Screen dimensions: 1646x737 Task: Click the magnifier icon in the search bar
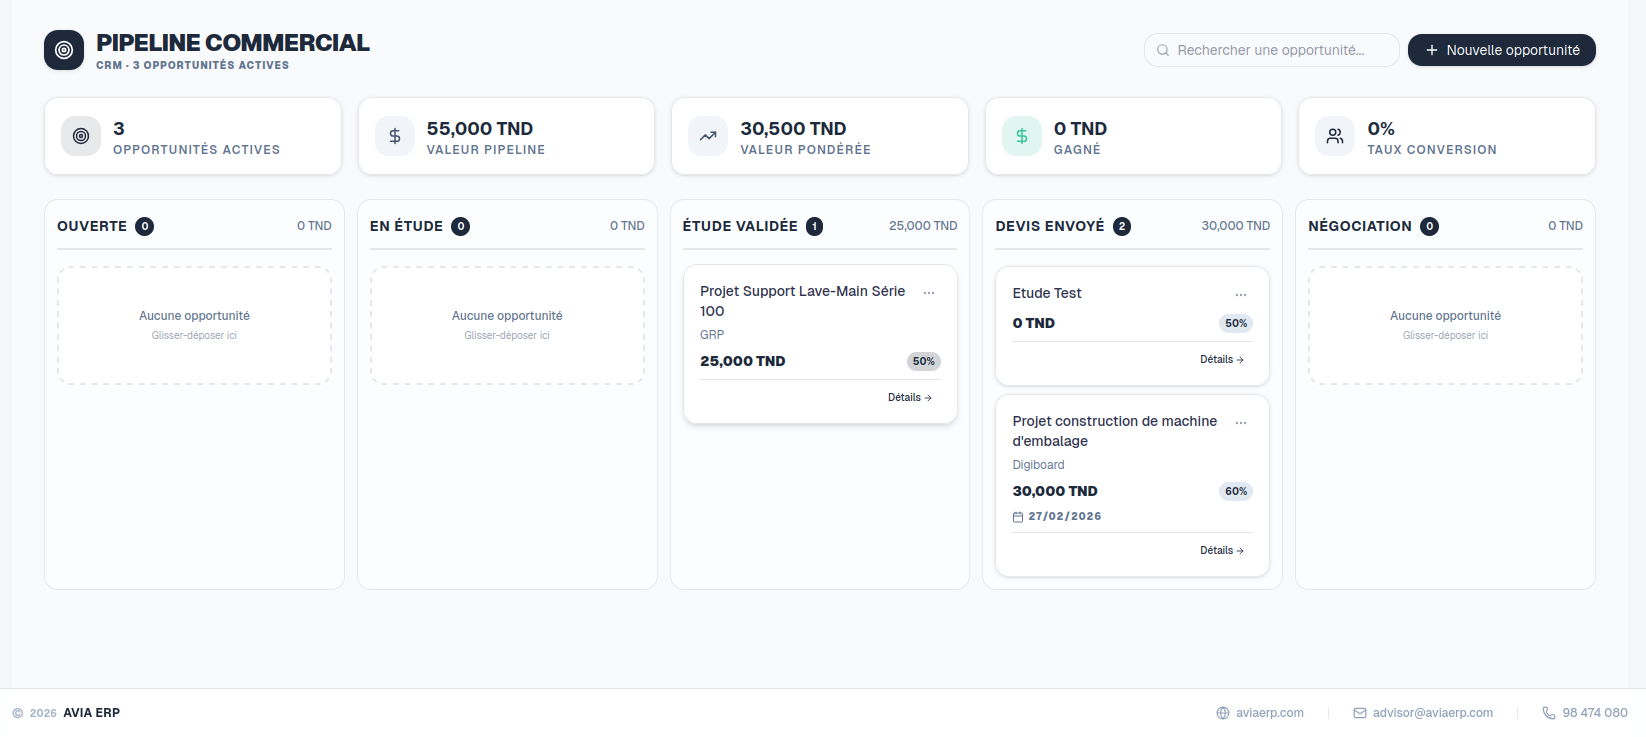pyautogui.click(x=1162, y=49)
